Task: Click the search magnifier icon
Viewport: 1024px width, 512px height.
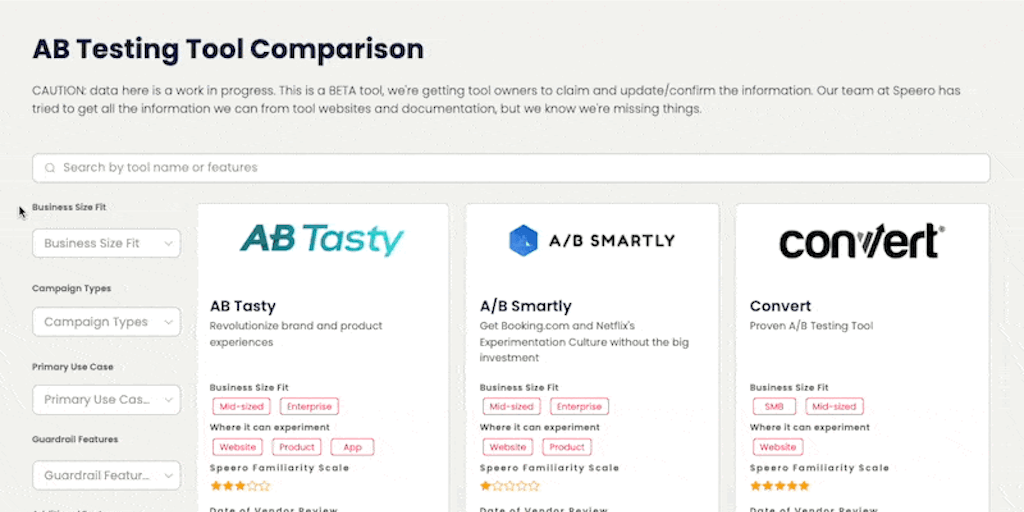Action: (x=49, y=168)
